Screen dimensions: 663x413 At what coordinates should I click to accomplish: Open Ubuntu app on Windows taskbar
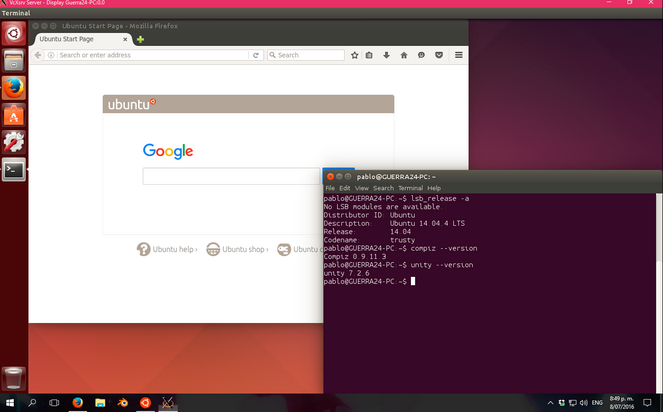[145, 403]
